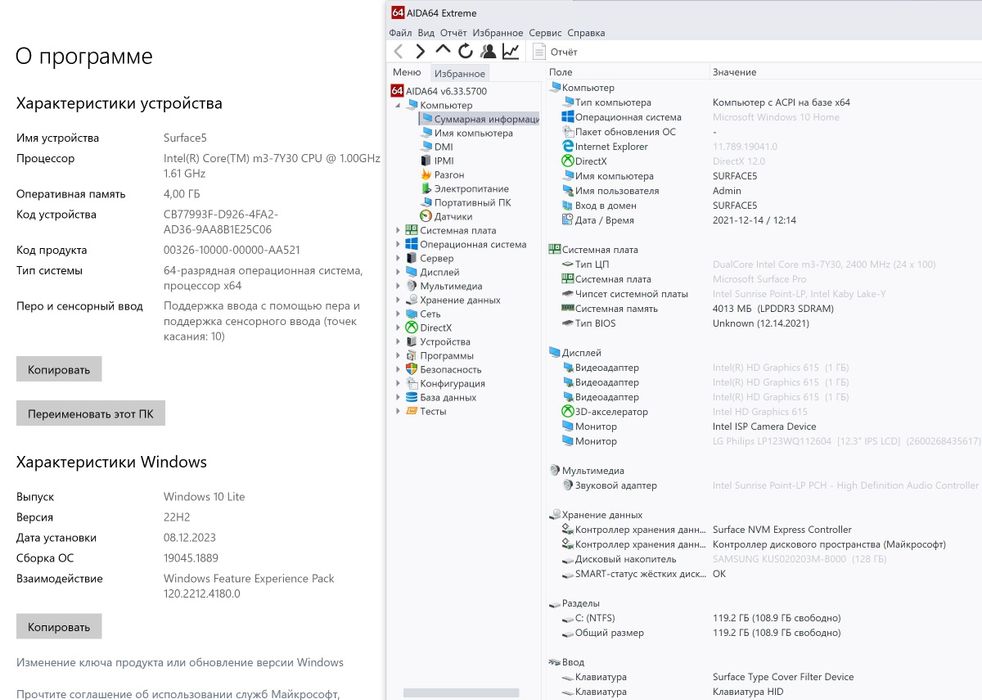
Task: Click the Internet Explorer field icon
Action: click(x=567, y=146)
